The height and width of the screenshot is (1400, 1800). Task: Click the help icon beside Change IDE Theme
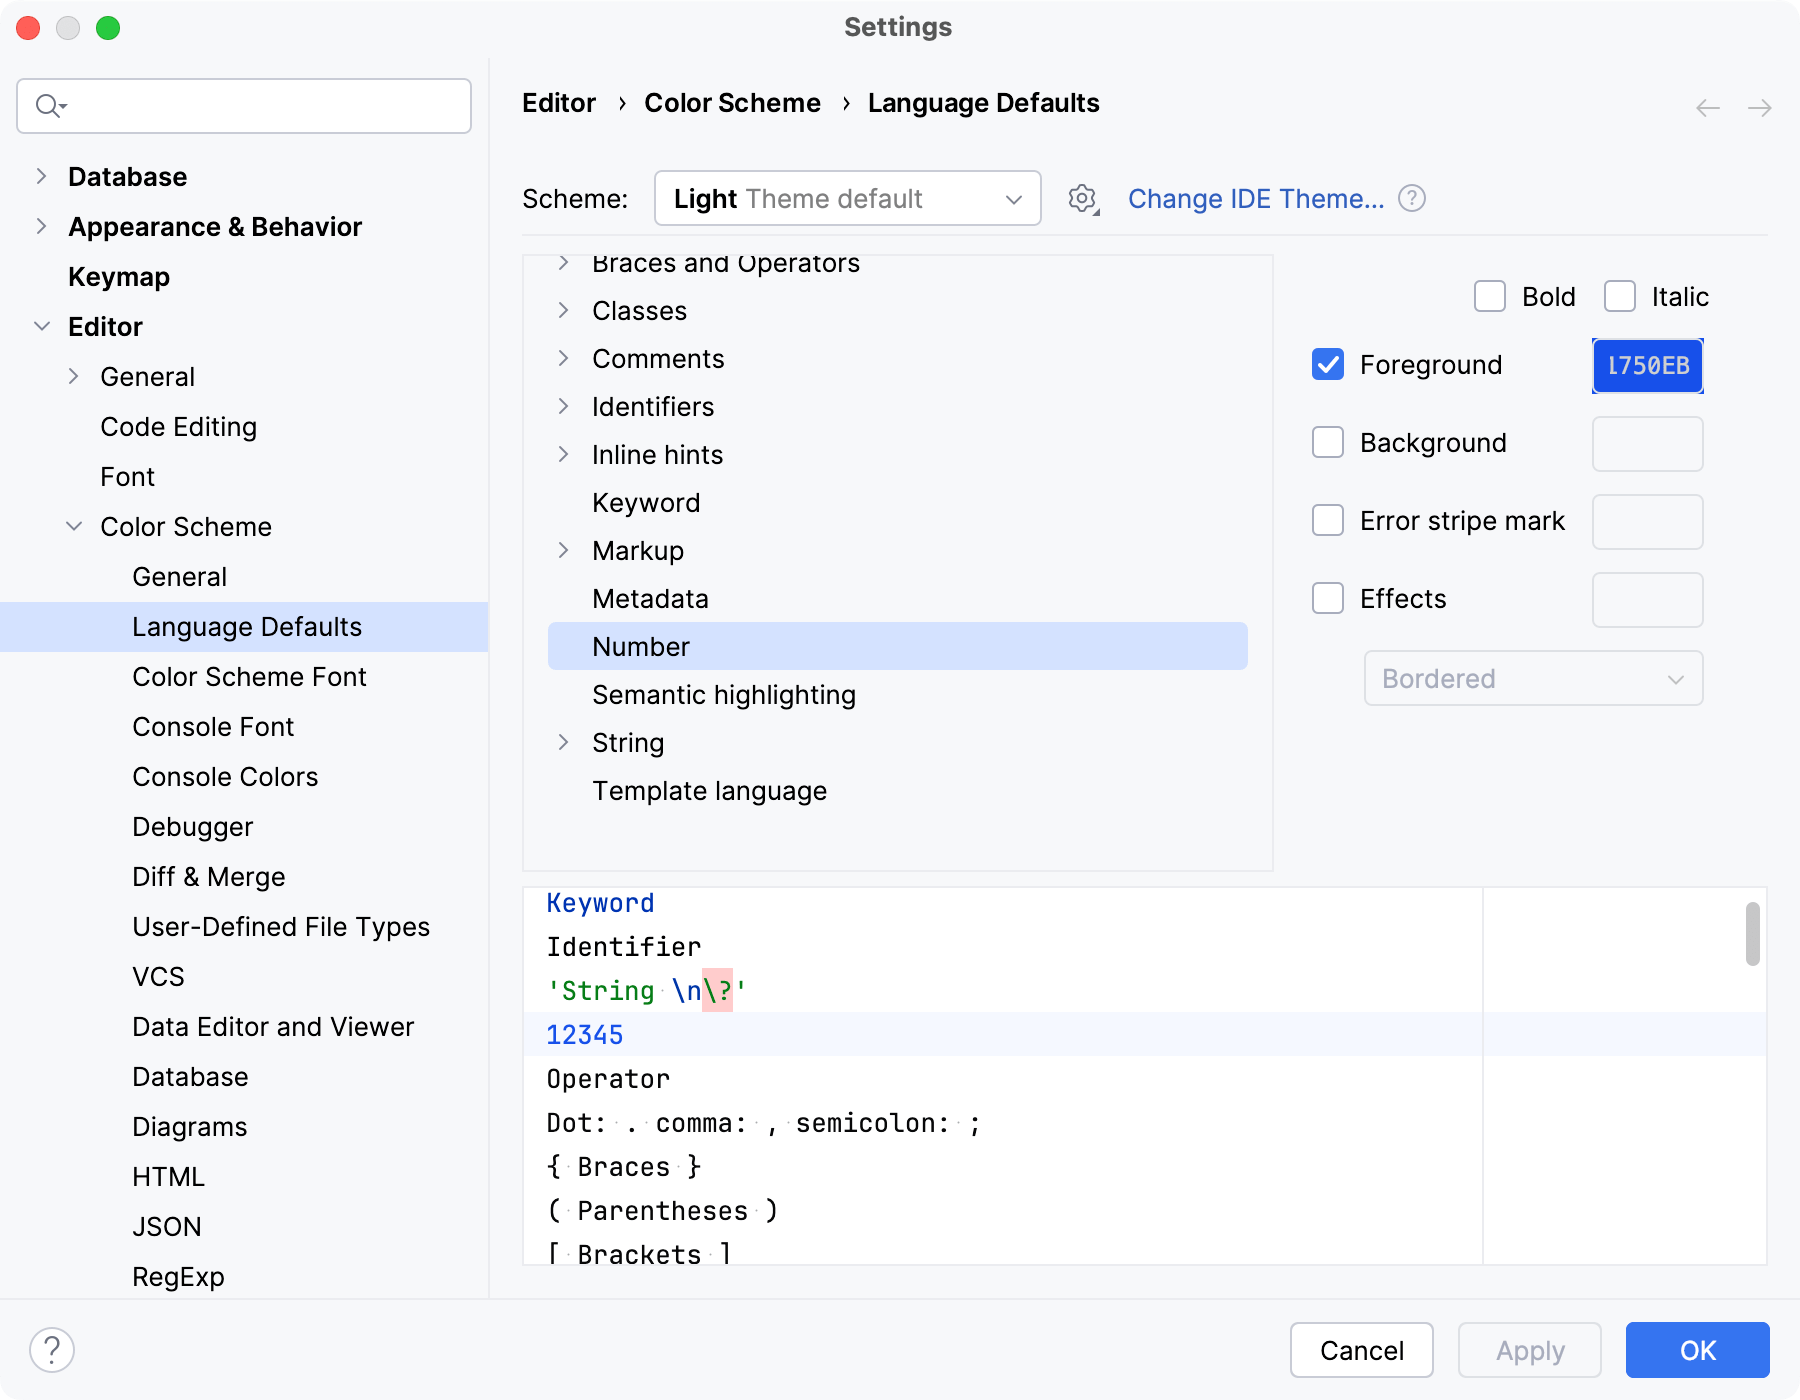1412,199
